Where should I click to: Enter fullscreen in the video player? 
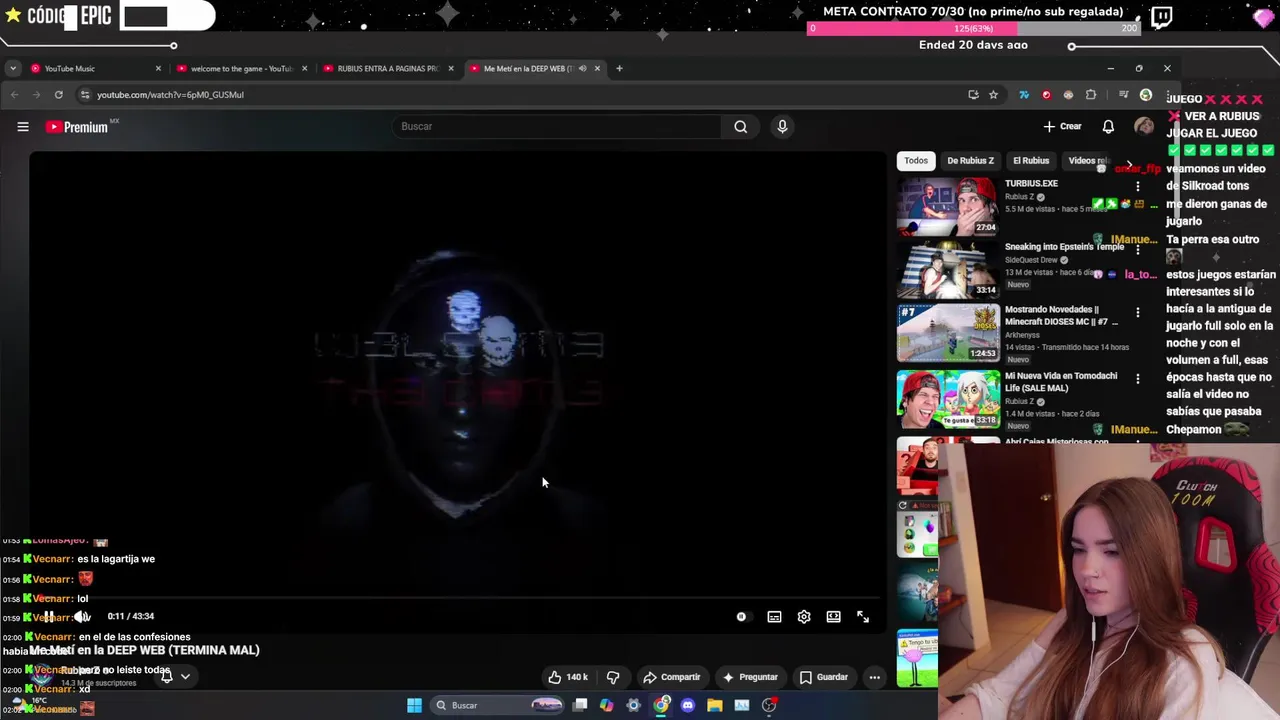point(863,617)
